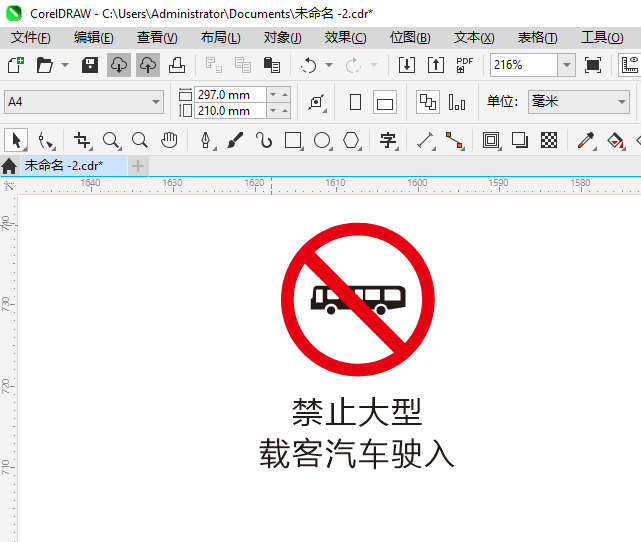Click the page height field 210.0 mm
641x542 pixels.
point(230,110)
